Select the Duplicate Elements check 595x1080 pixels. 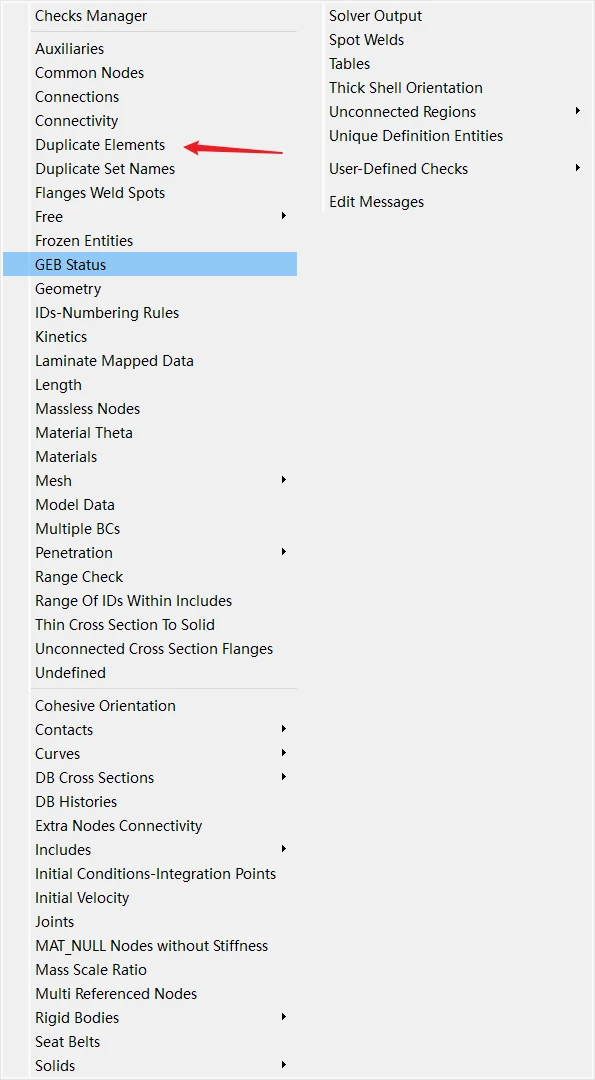100,145
